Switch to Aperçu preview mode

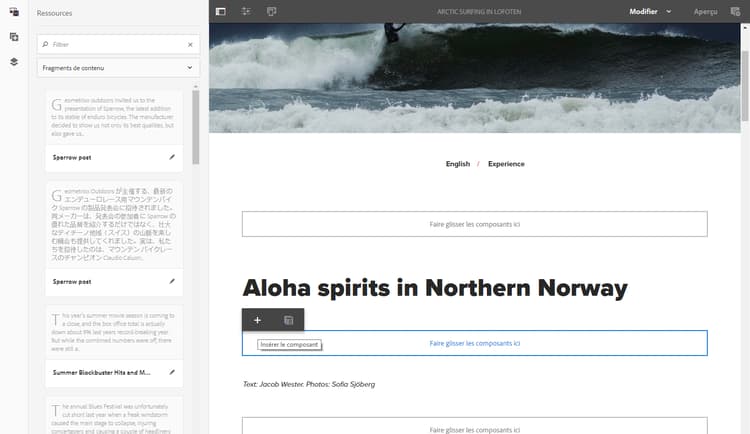click(706, 11)
